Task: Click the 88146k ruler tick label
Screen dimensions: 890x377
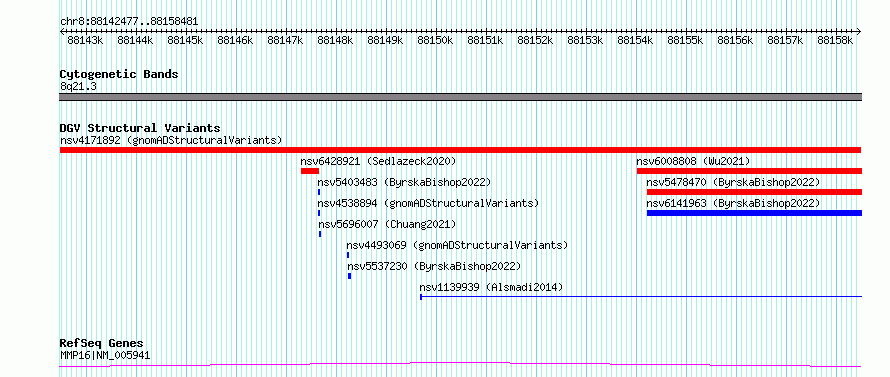Action: click(x=235, y=41)
